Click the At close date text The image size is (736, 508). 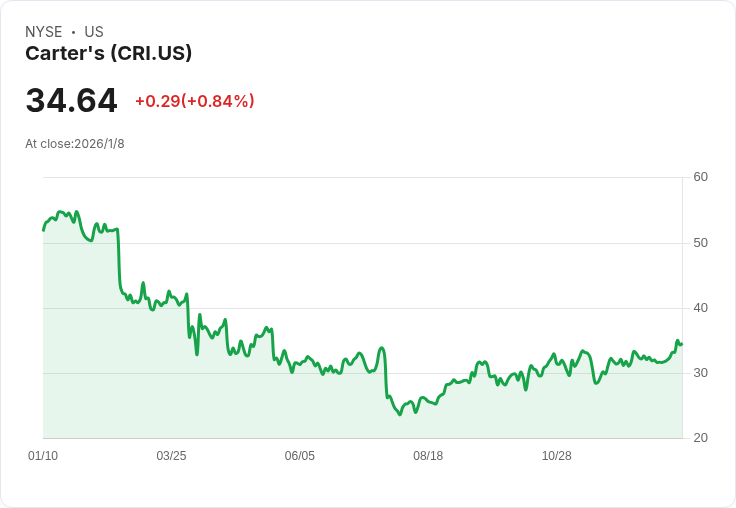point(75,144)
